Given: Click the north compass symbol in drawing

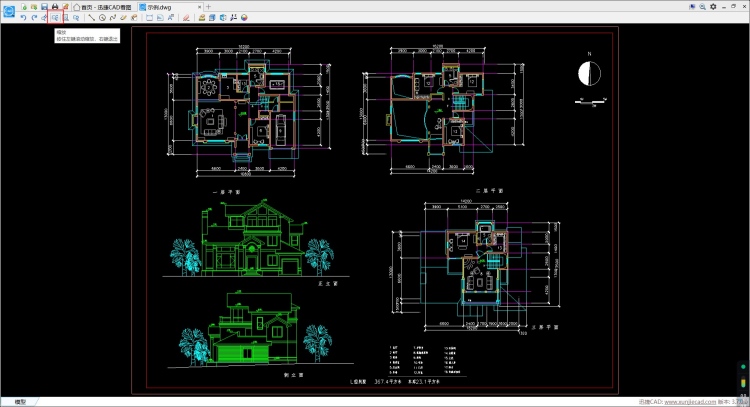Looking at the screenshot, I should (x=589, y=74).
